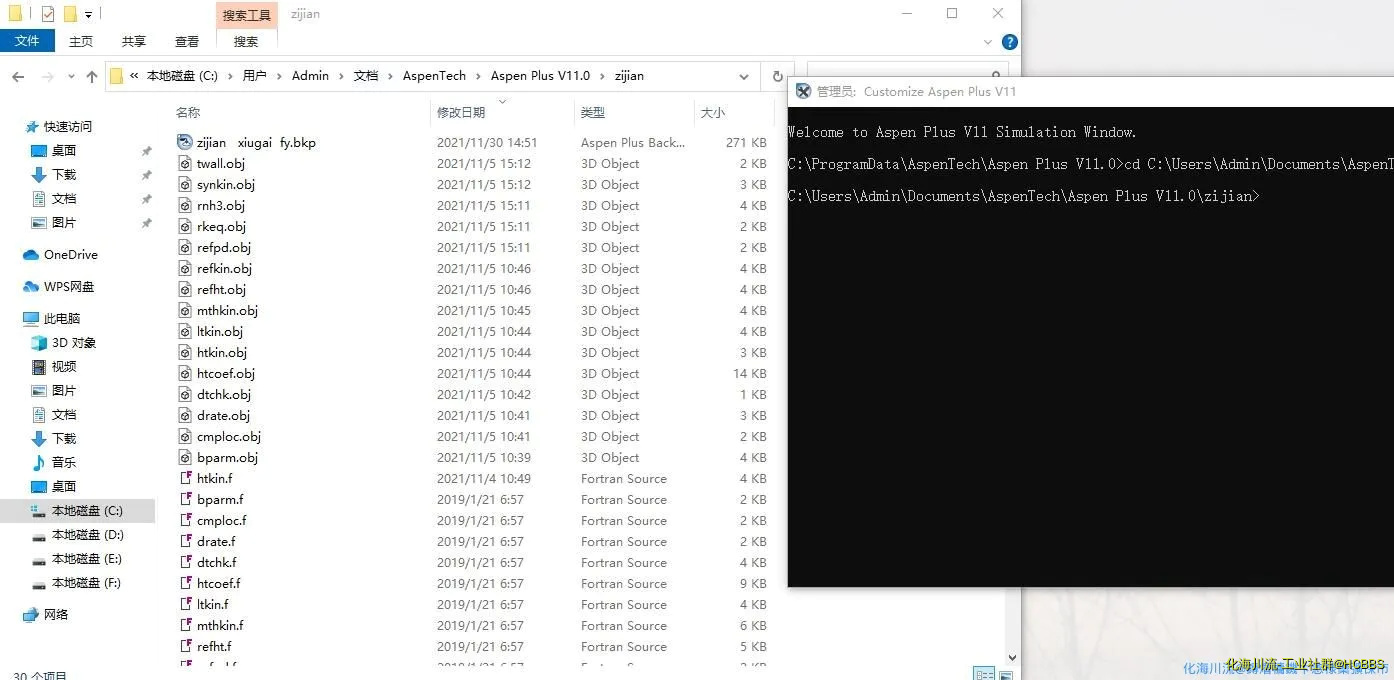The height and width of the screenshot is (680, 1394).
Task: Select the drate.f Fortran file icon
Action: click(185, 541)
